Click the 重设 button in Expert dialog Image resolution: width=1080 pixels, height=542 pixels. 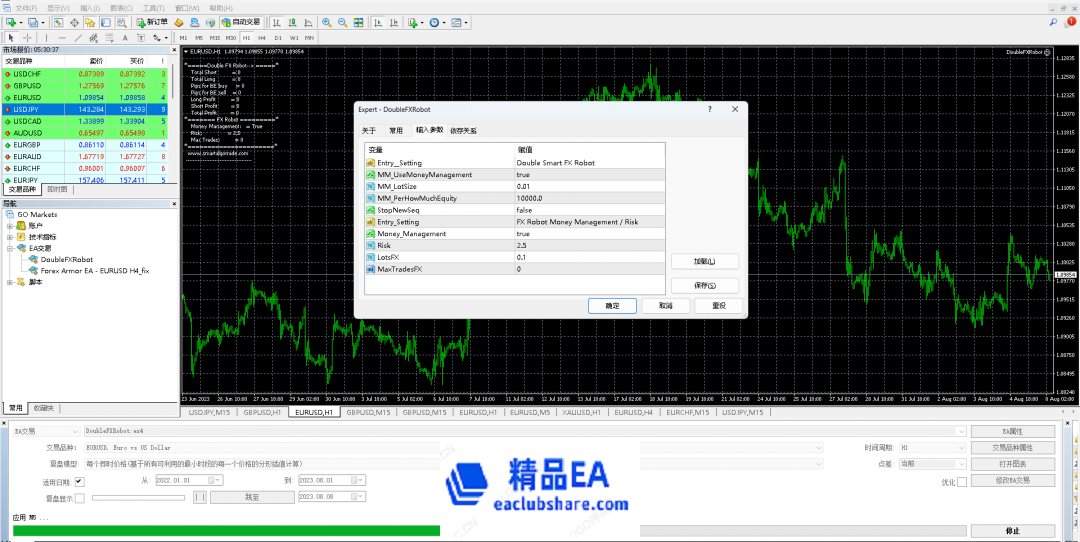718,306
